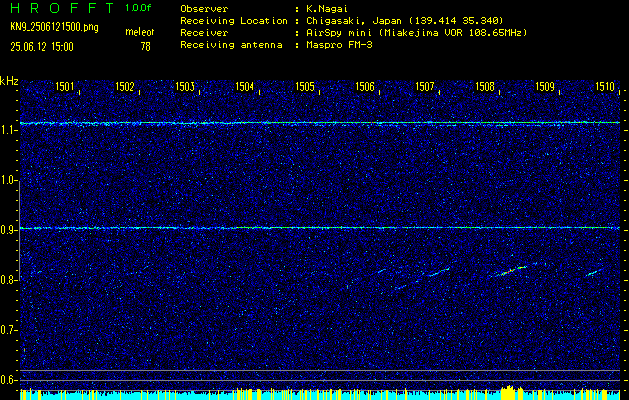Image resolution: width=629 pixels, height=400 pixels.
Task: Click the meteor count value 78
Action: click(145, 47)
